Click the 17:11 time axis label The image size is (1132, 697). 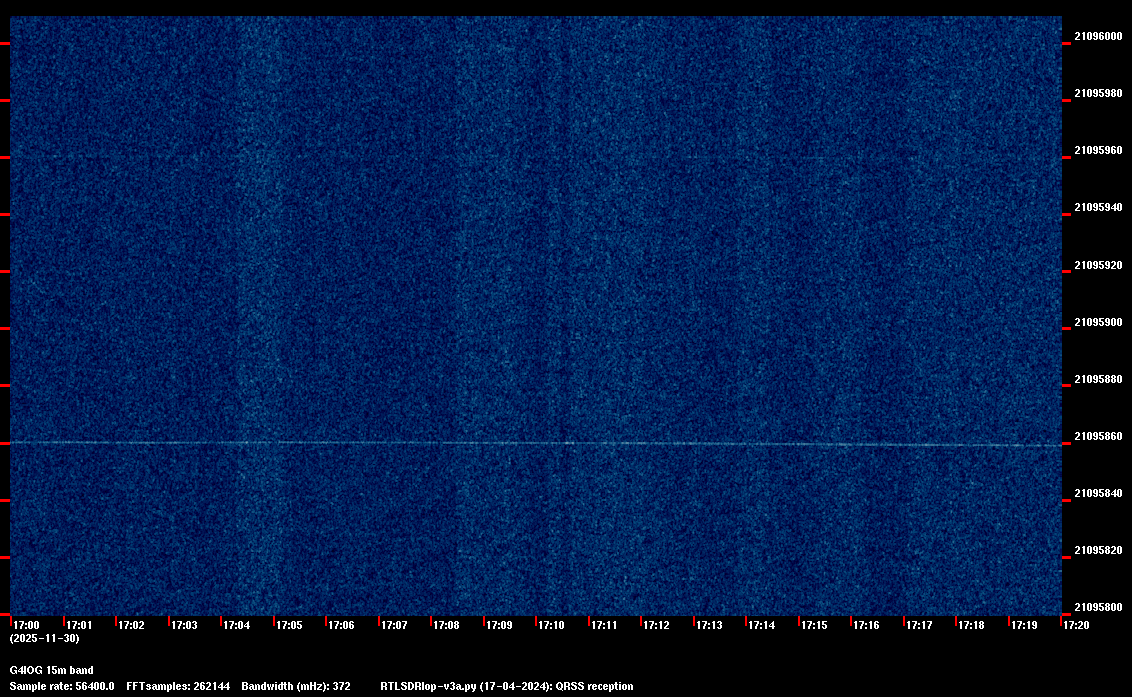[604, 625]
